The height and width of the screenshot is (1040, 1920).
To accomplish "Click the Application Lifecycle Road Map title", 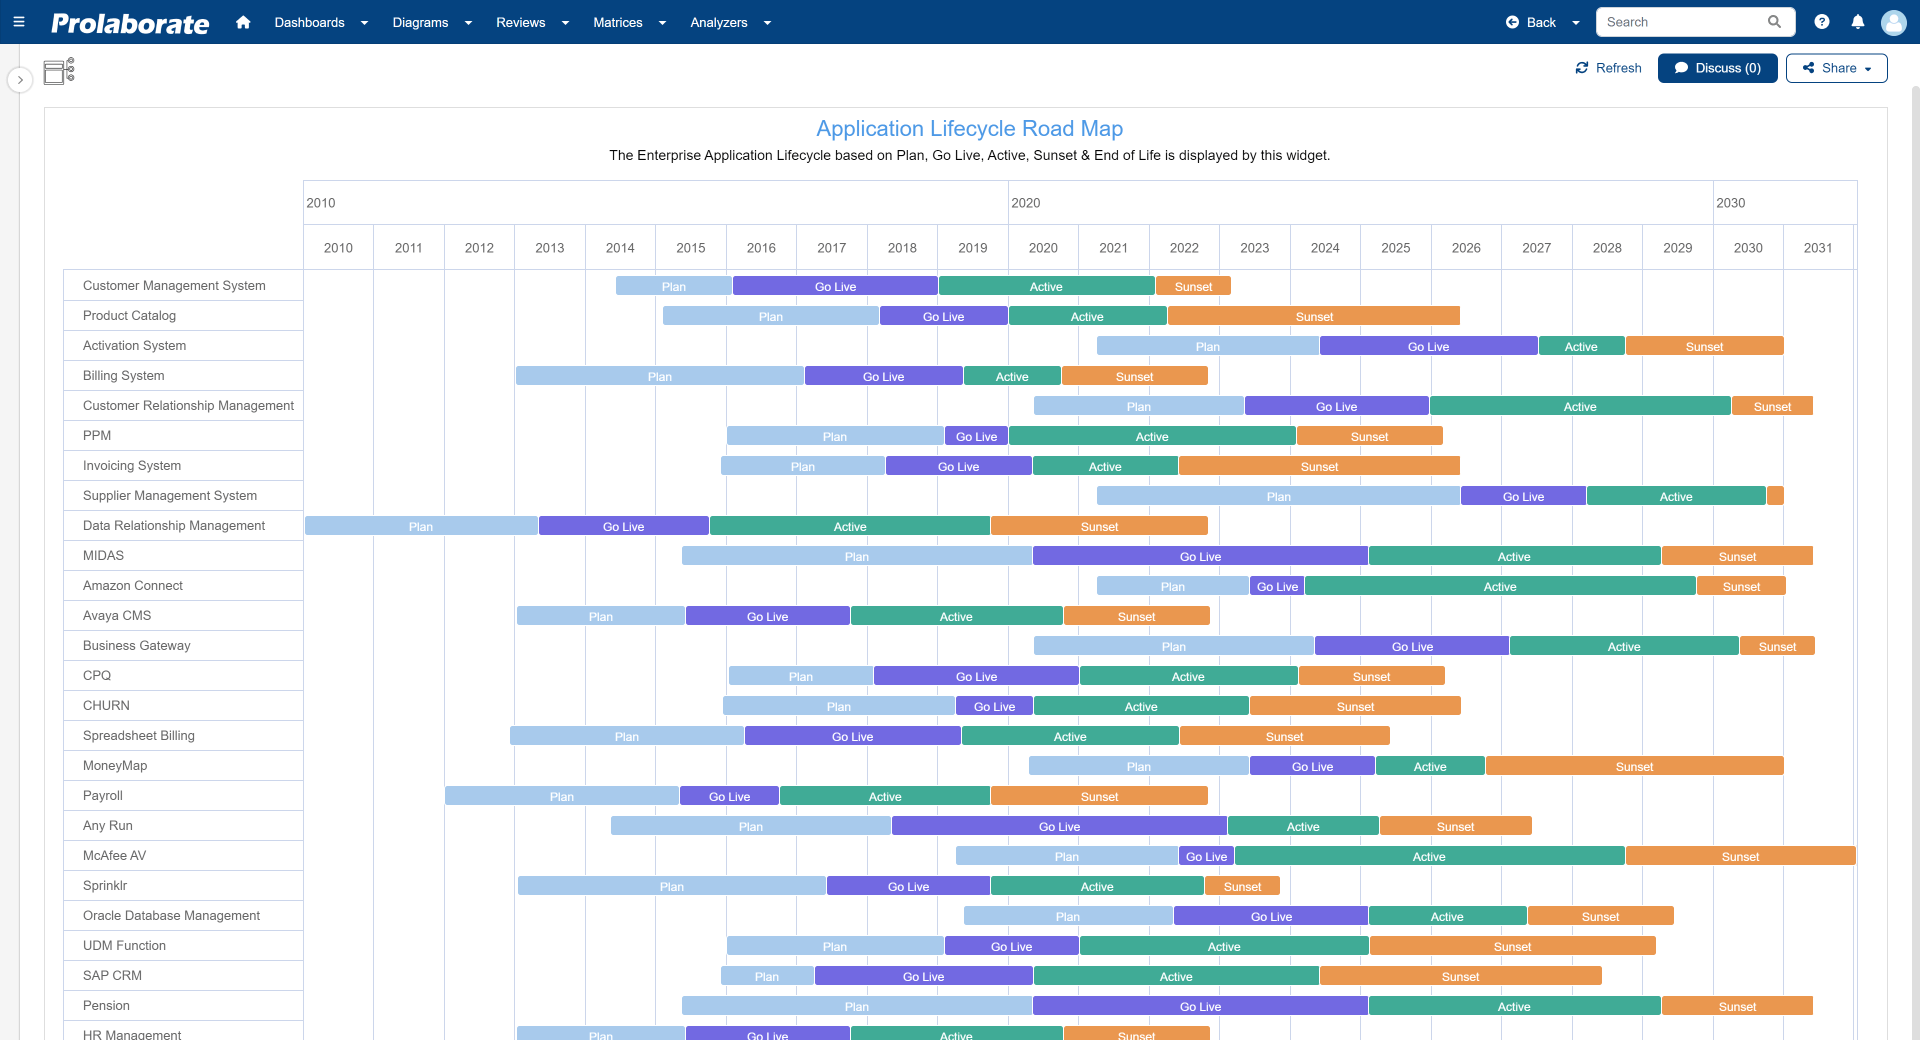I will coord(969,129).
